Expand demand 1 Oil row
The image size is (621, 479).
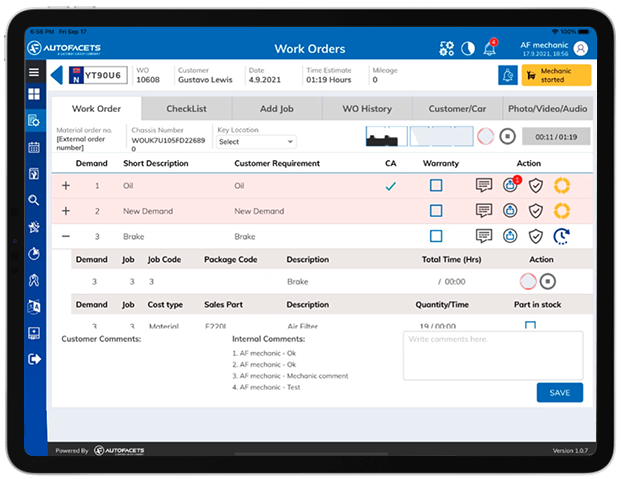tap(66, 185)
